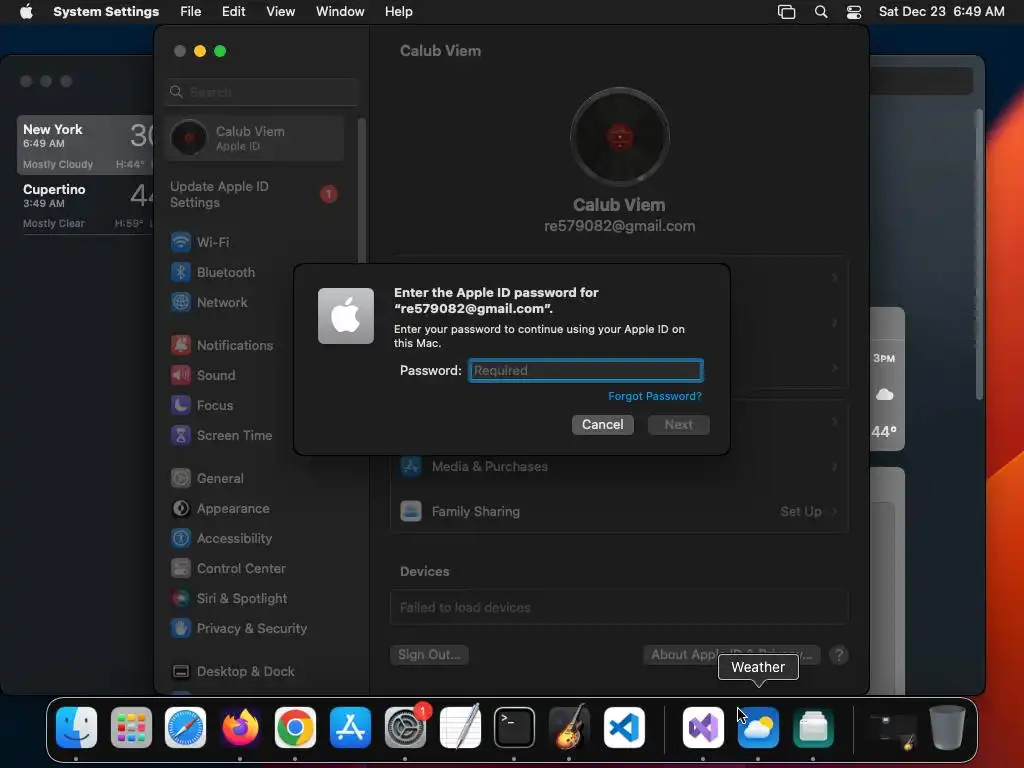The image size is (1024, 768).
Task: Open the Window menu
Action: click(340, 12)
